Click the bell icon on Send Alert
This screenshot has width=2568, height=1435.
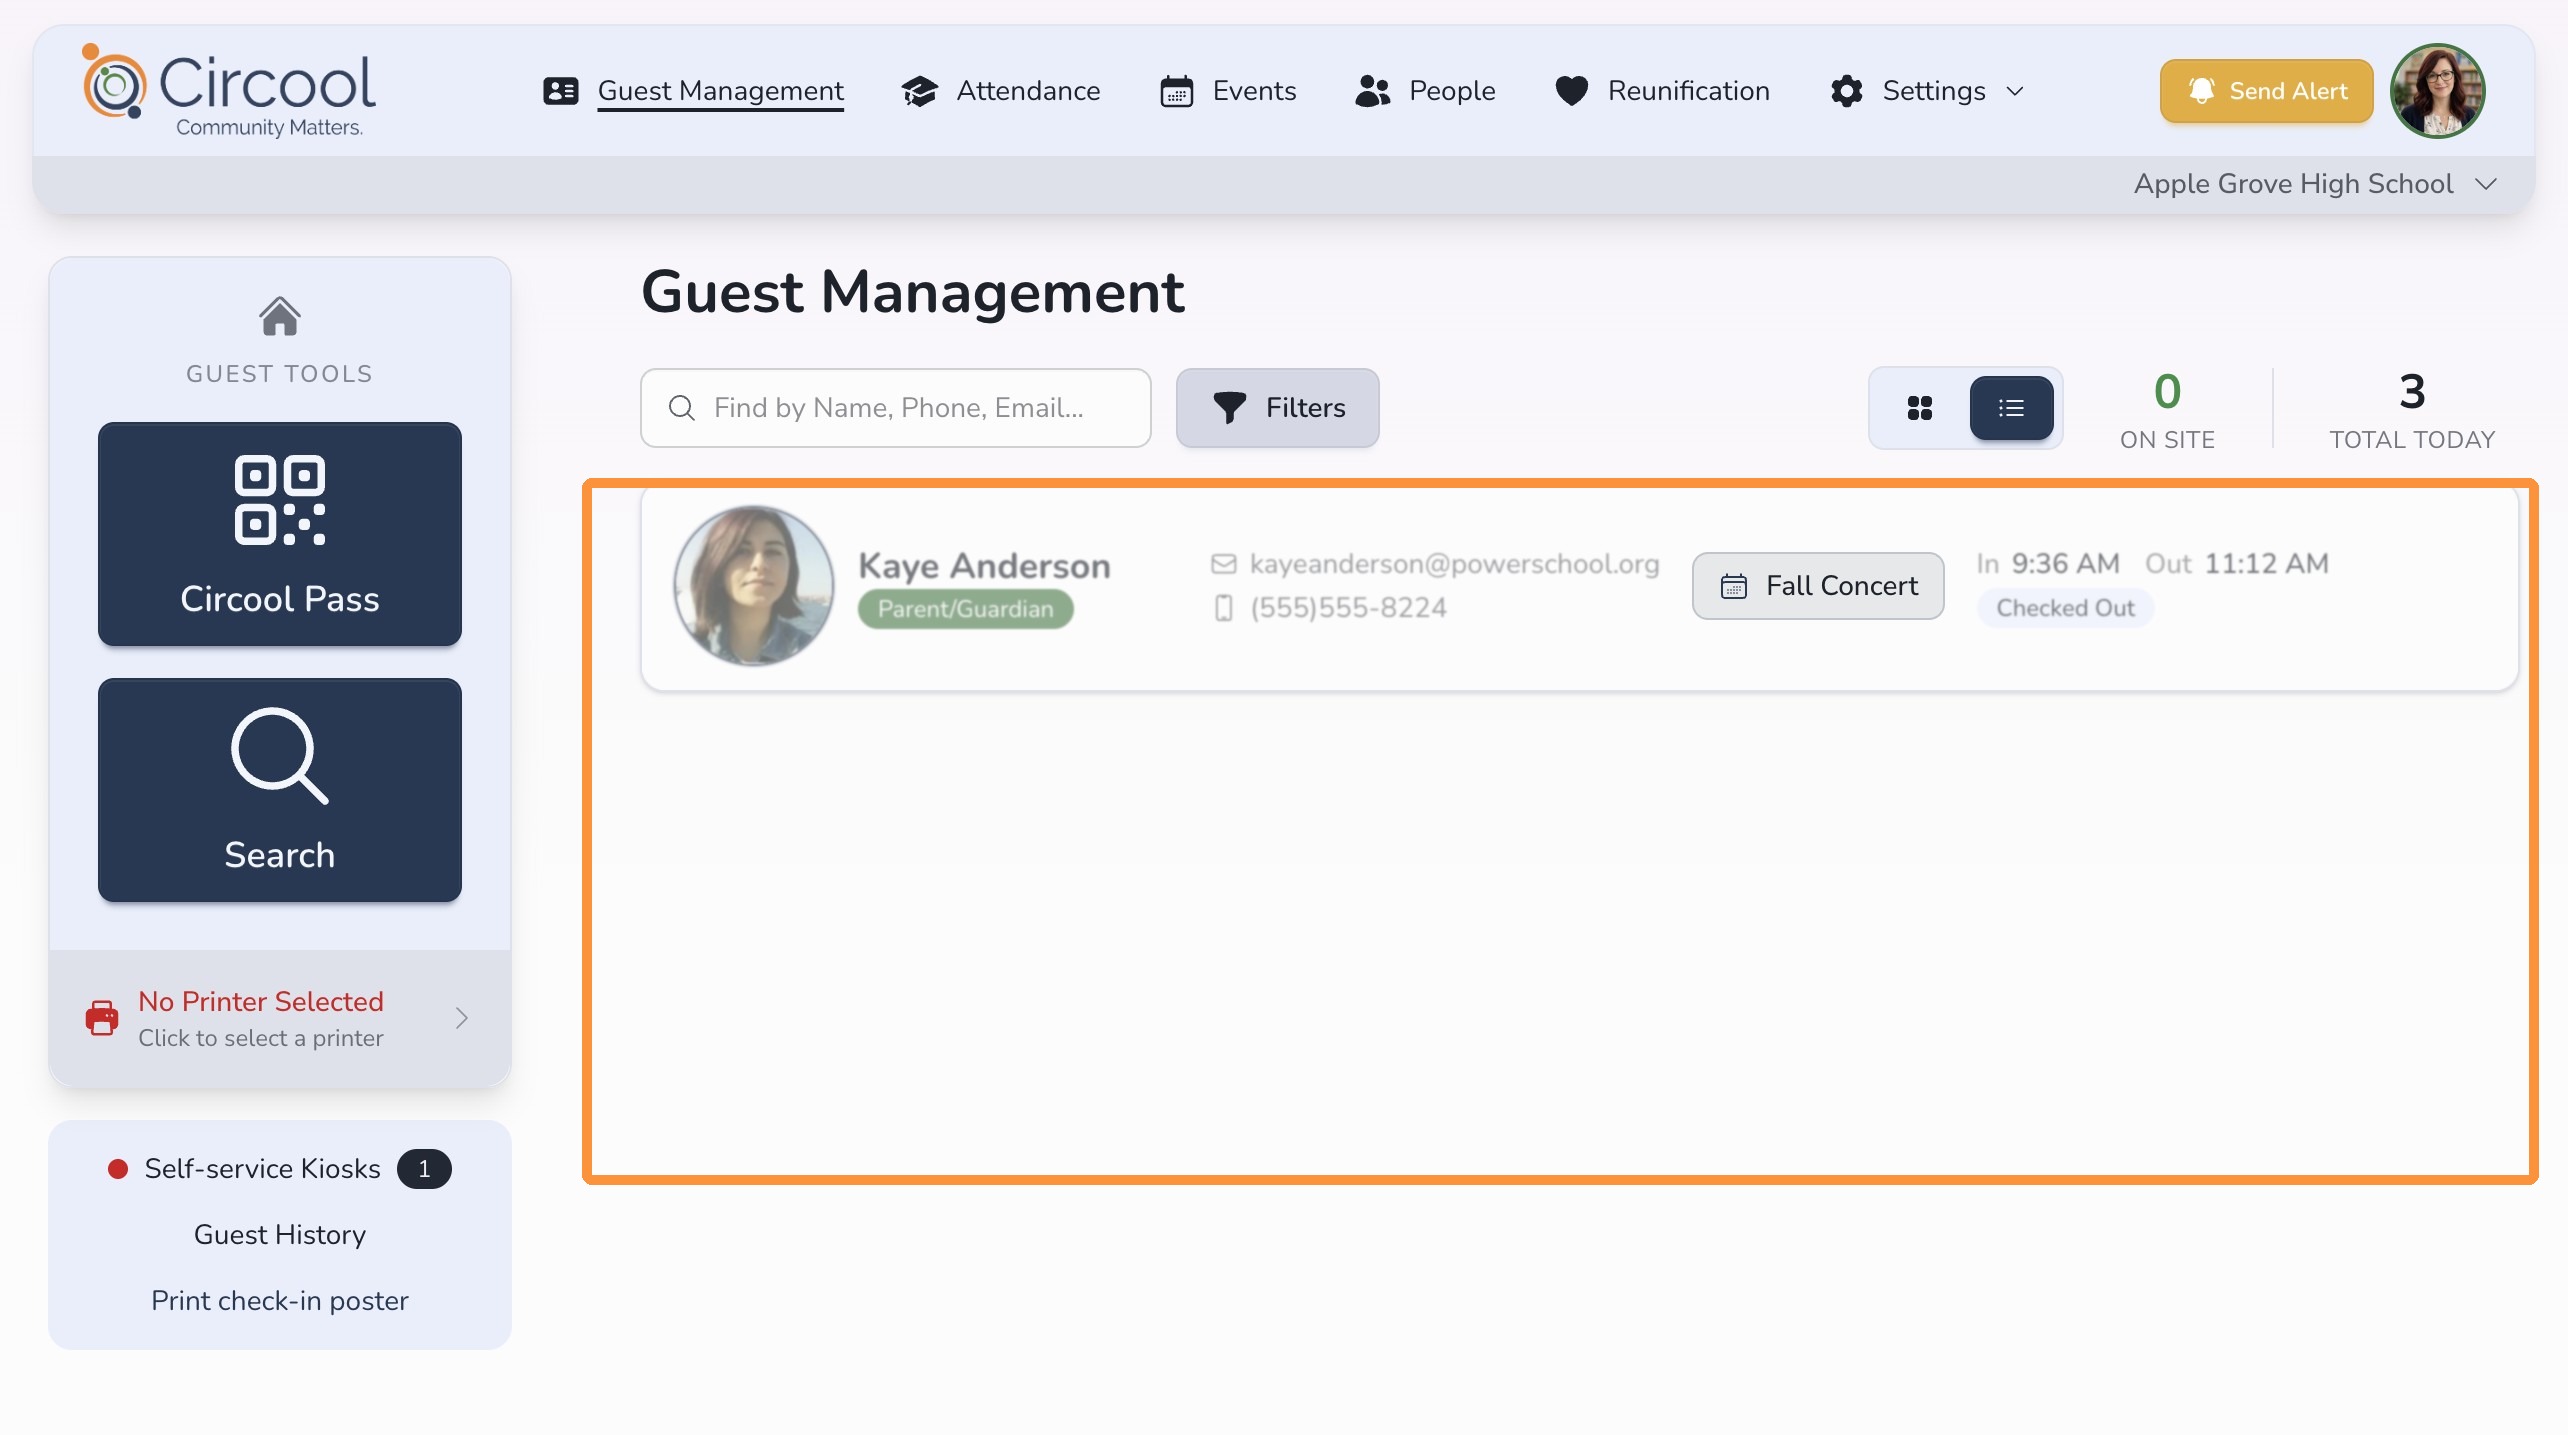pyautogui.click(x=2201, y=91)
